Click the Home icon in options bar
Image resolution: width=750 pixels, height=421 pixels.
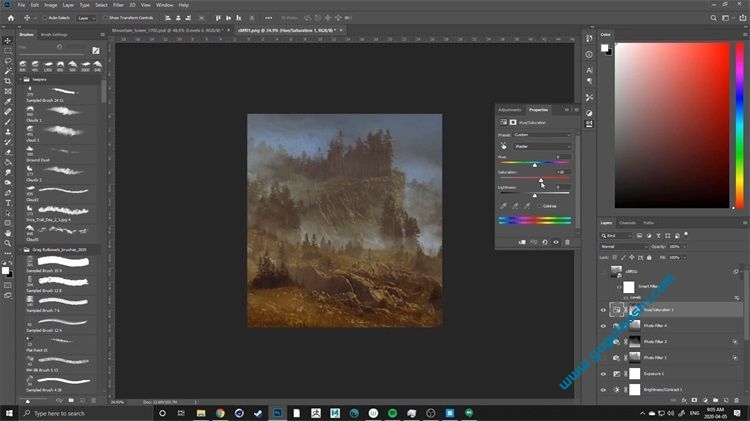[11, 18]
